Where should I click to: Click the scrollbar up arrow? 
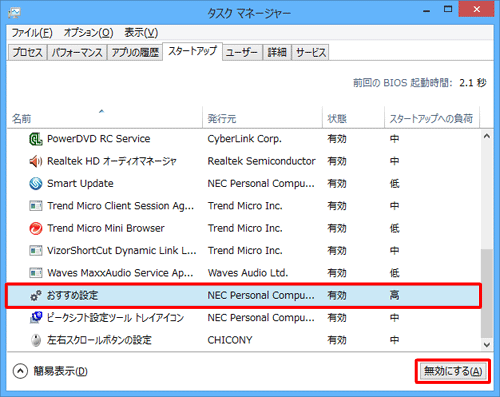pyautogui.click(x=487, y=136)
